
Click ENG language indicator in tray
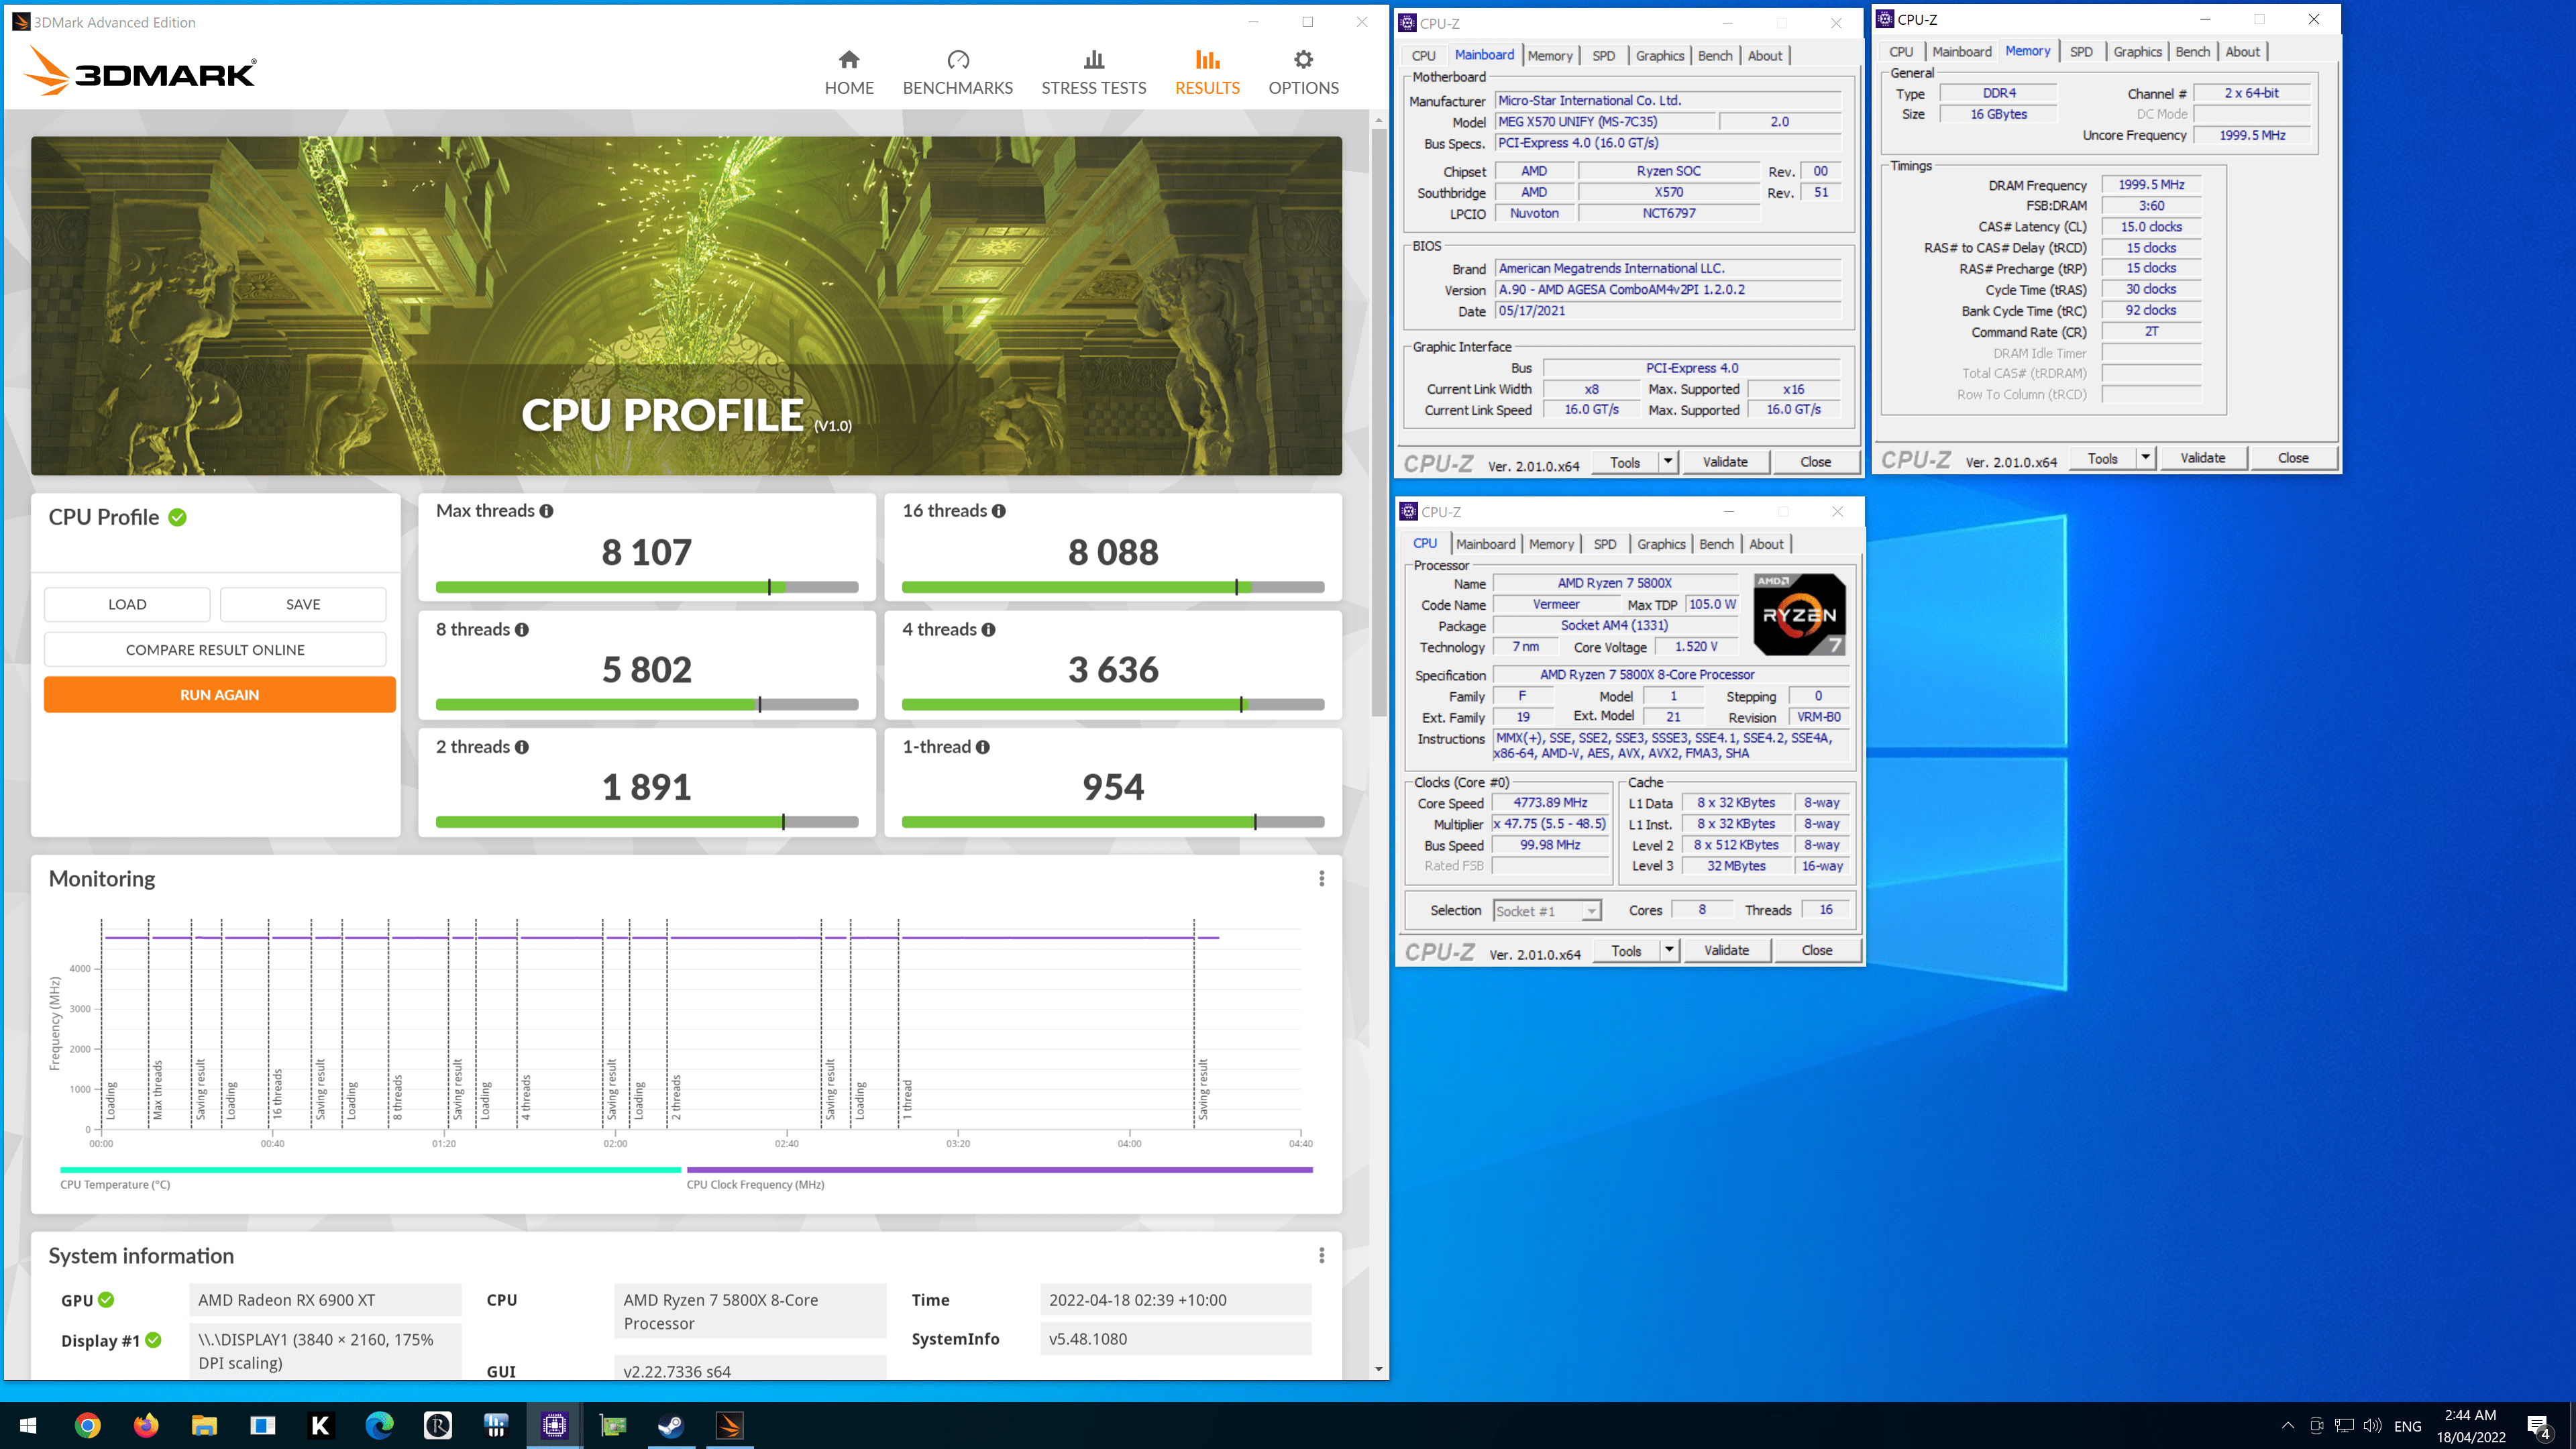tap(2408, 1426)
